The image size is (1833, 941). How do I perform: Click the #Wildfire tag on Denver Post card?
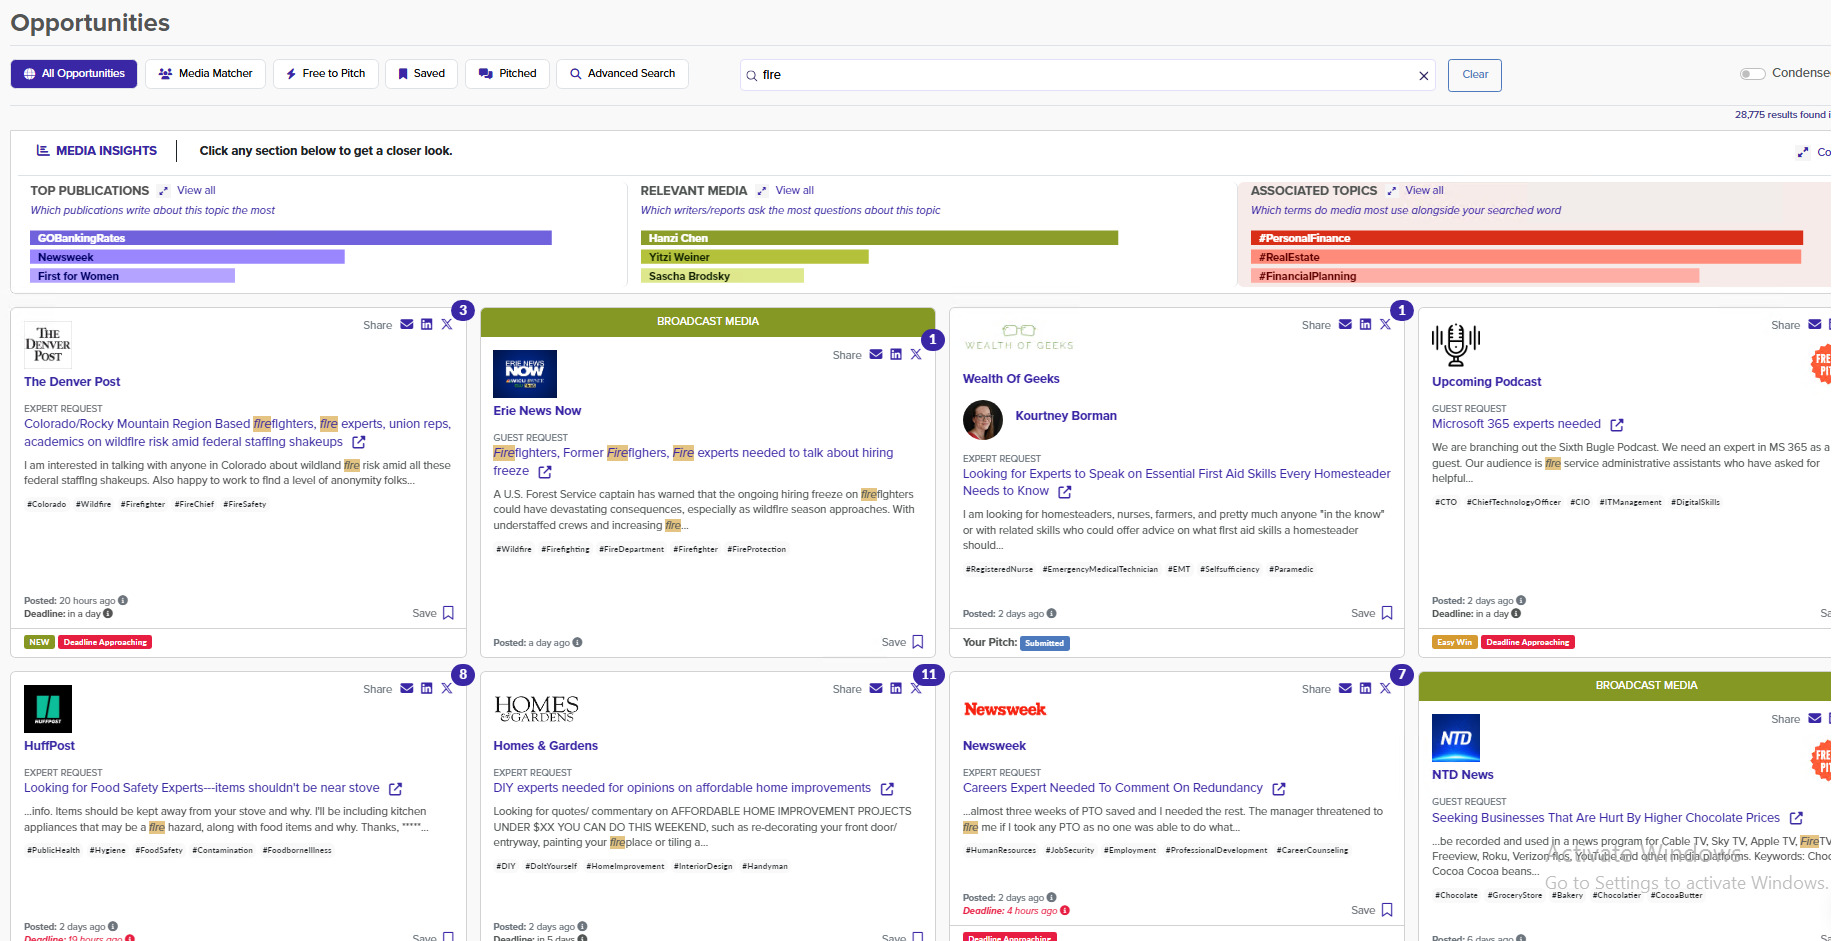click(x=94, y=505)
